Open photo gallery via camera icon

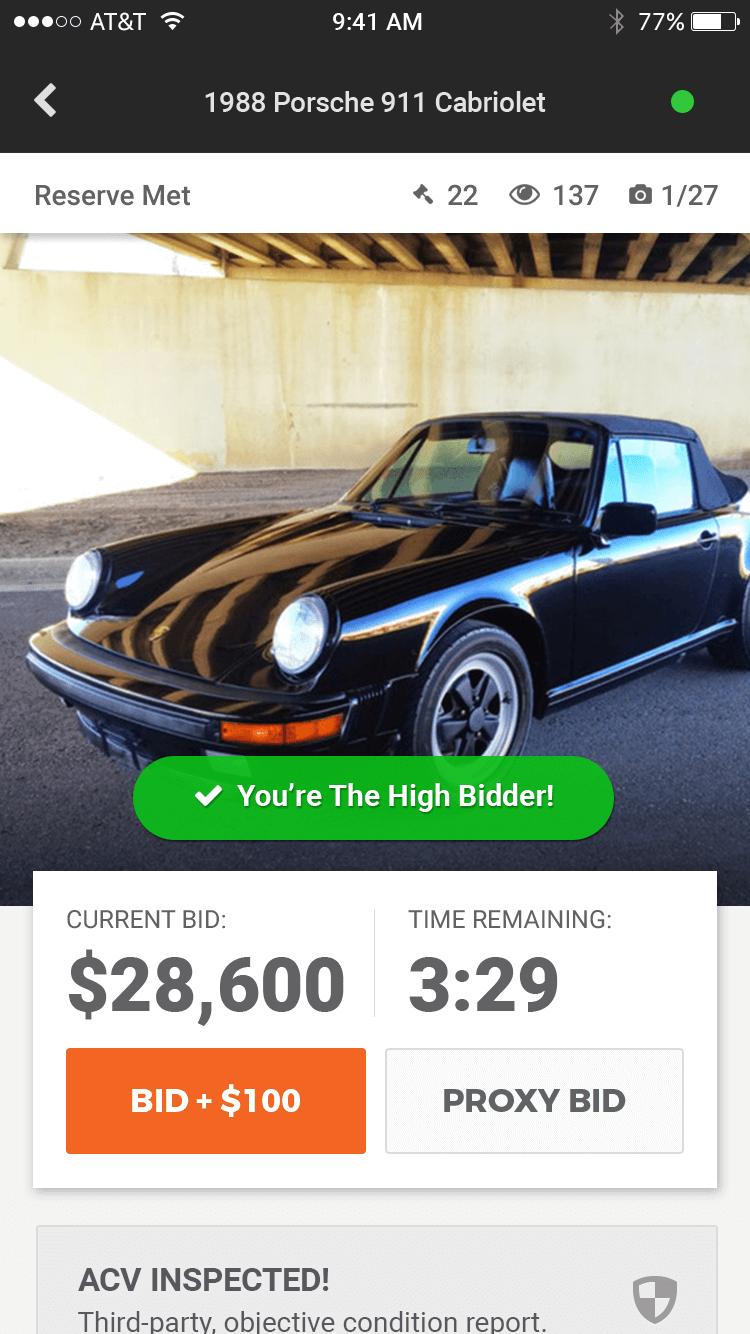[x=640, y=195]
